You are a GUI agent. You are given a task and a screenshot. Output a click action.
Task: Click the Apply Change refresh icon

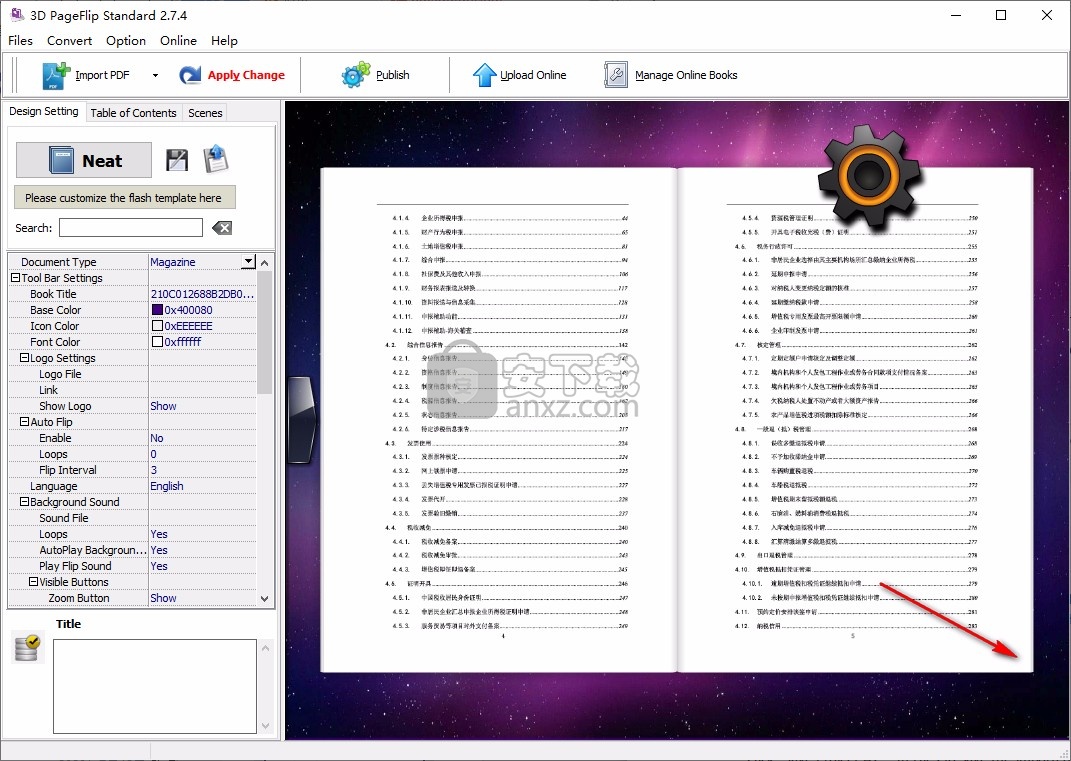click(190, 75)
